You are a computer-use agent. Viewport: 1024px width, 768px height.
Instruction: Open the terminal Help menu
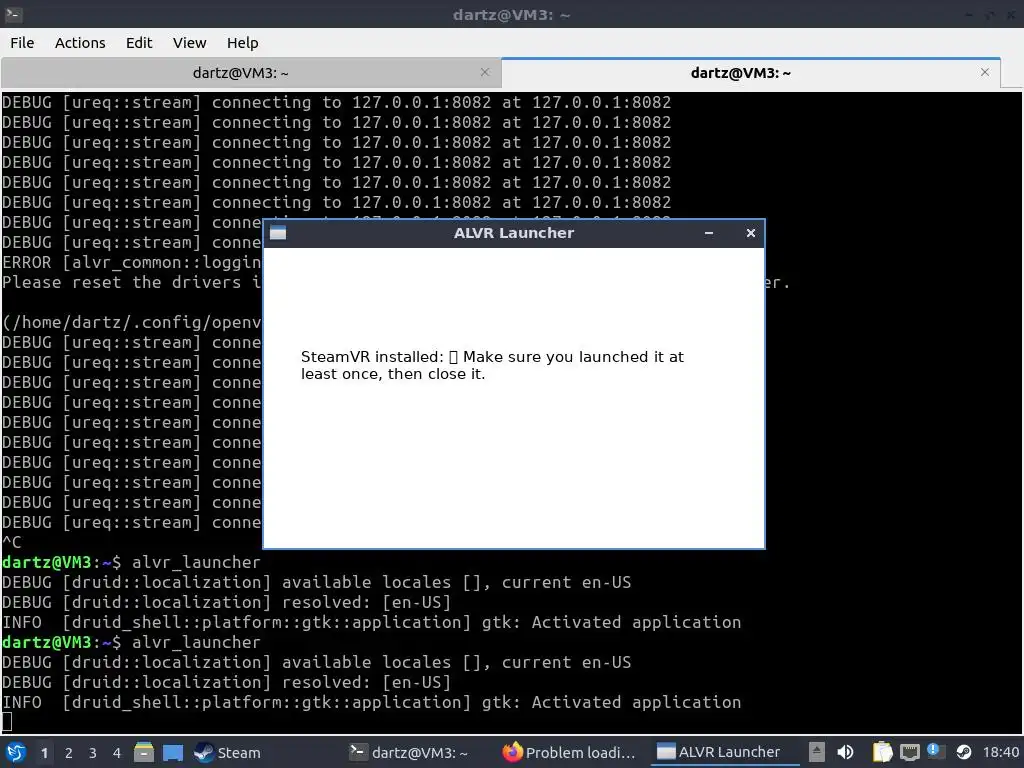(242, 43)
